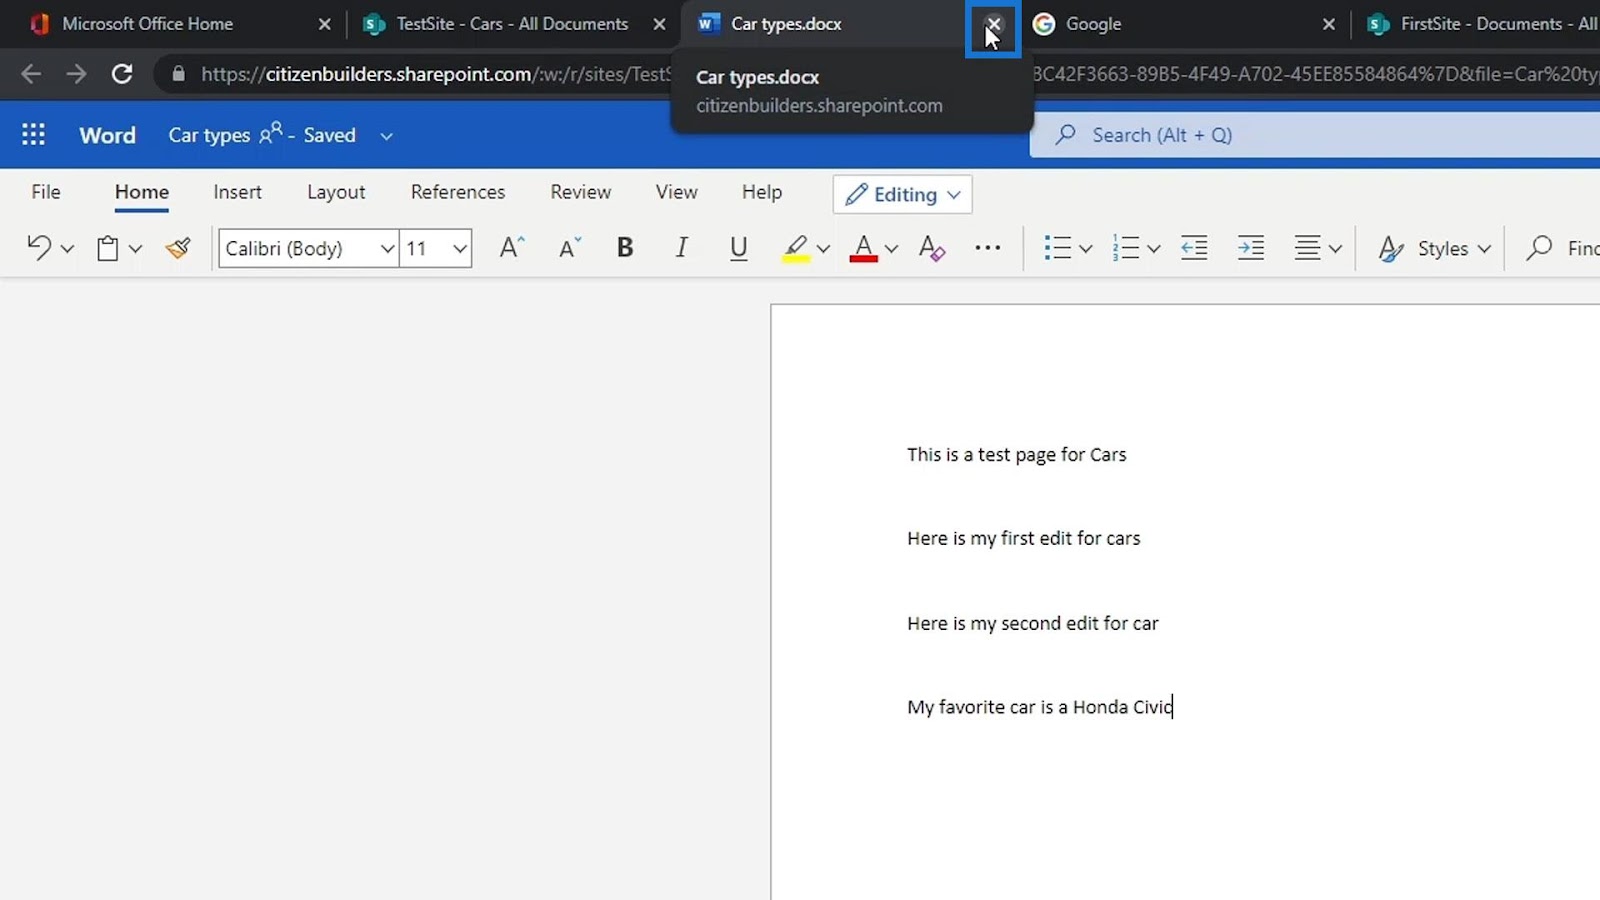Click the Clear Formatting icon
Viewport: 1600px width, 900px height.
point(931,248)
